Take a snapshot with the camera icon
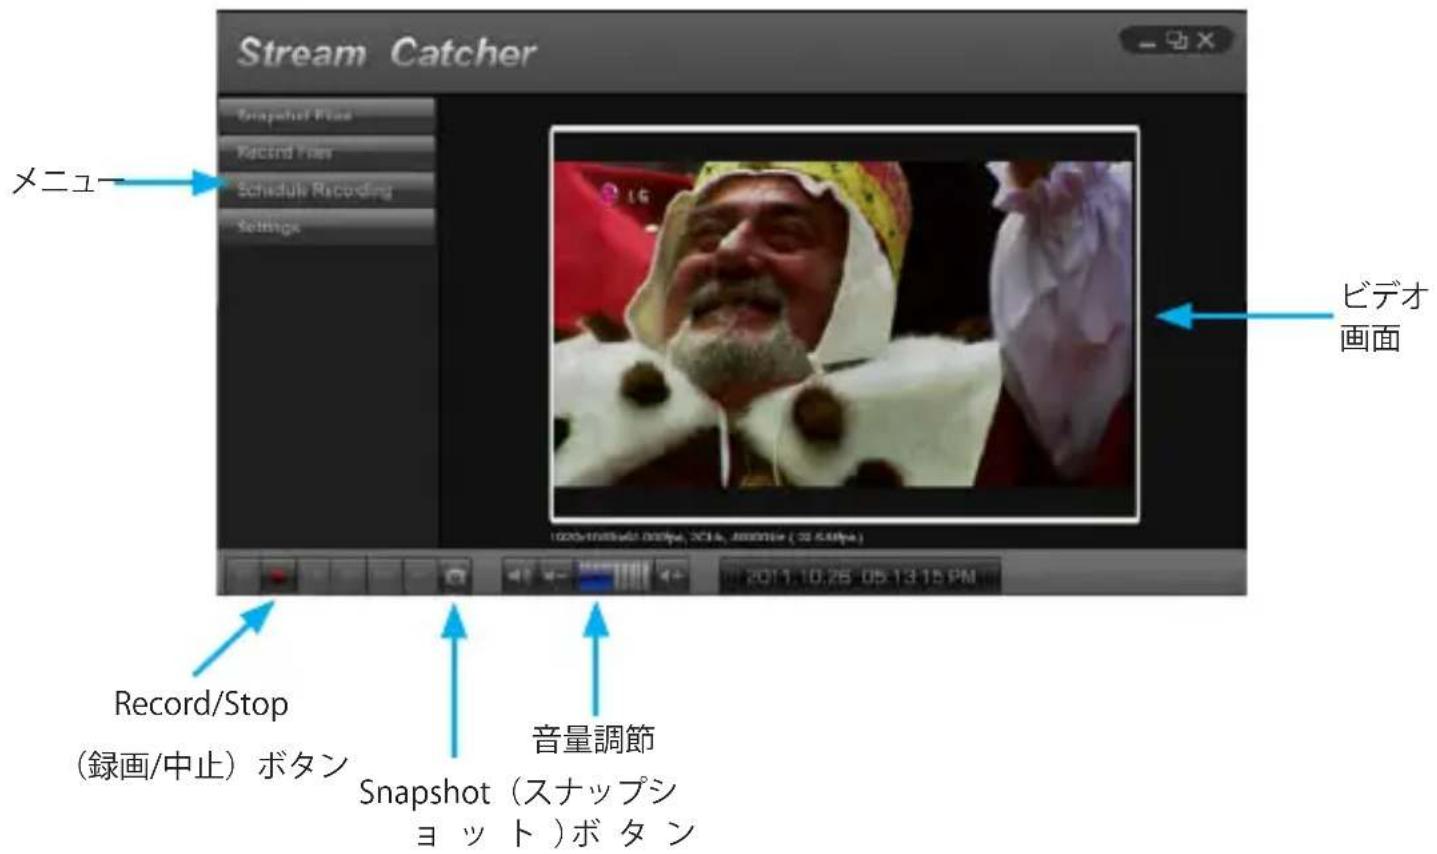 coord(455,577)
